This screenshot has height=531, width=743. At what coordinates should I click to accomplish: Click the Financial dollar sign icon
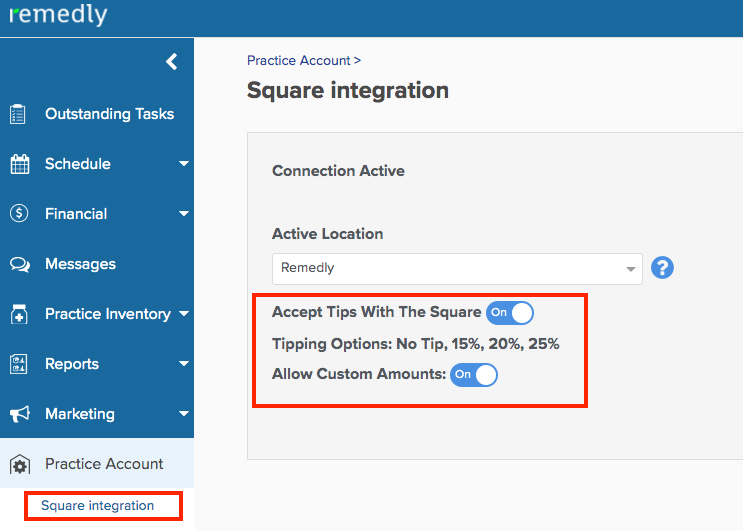pyautogui.click(x=19, y=214)
